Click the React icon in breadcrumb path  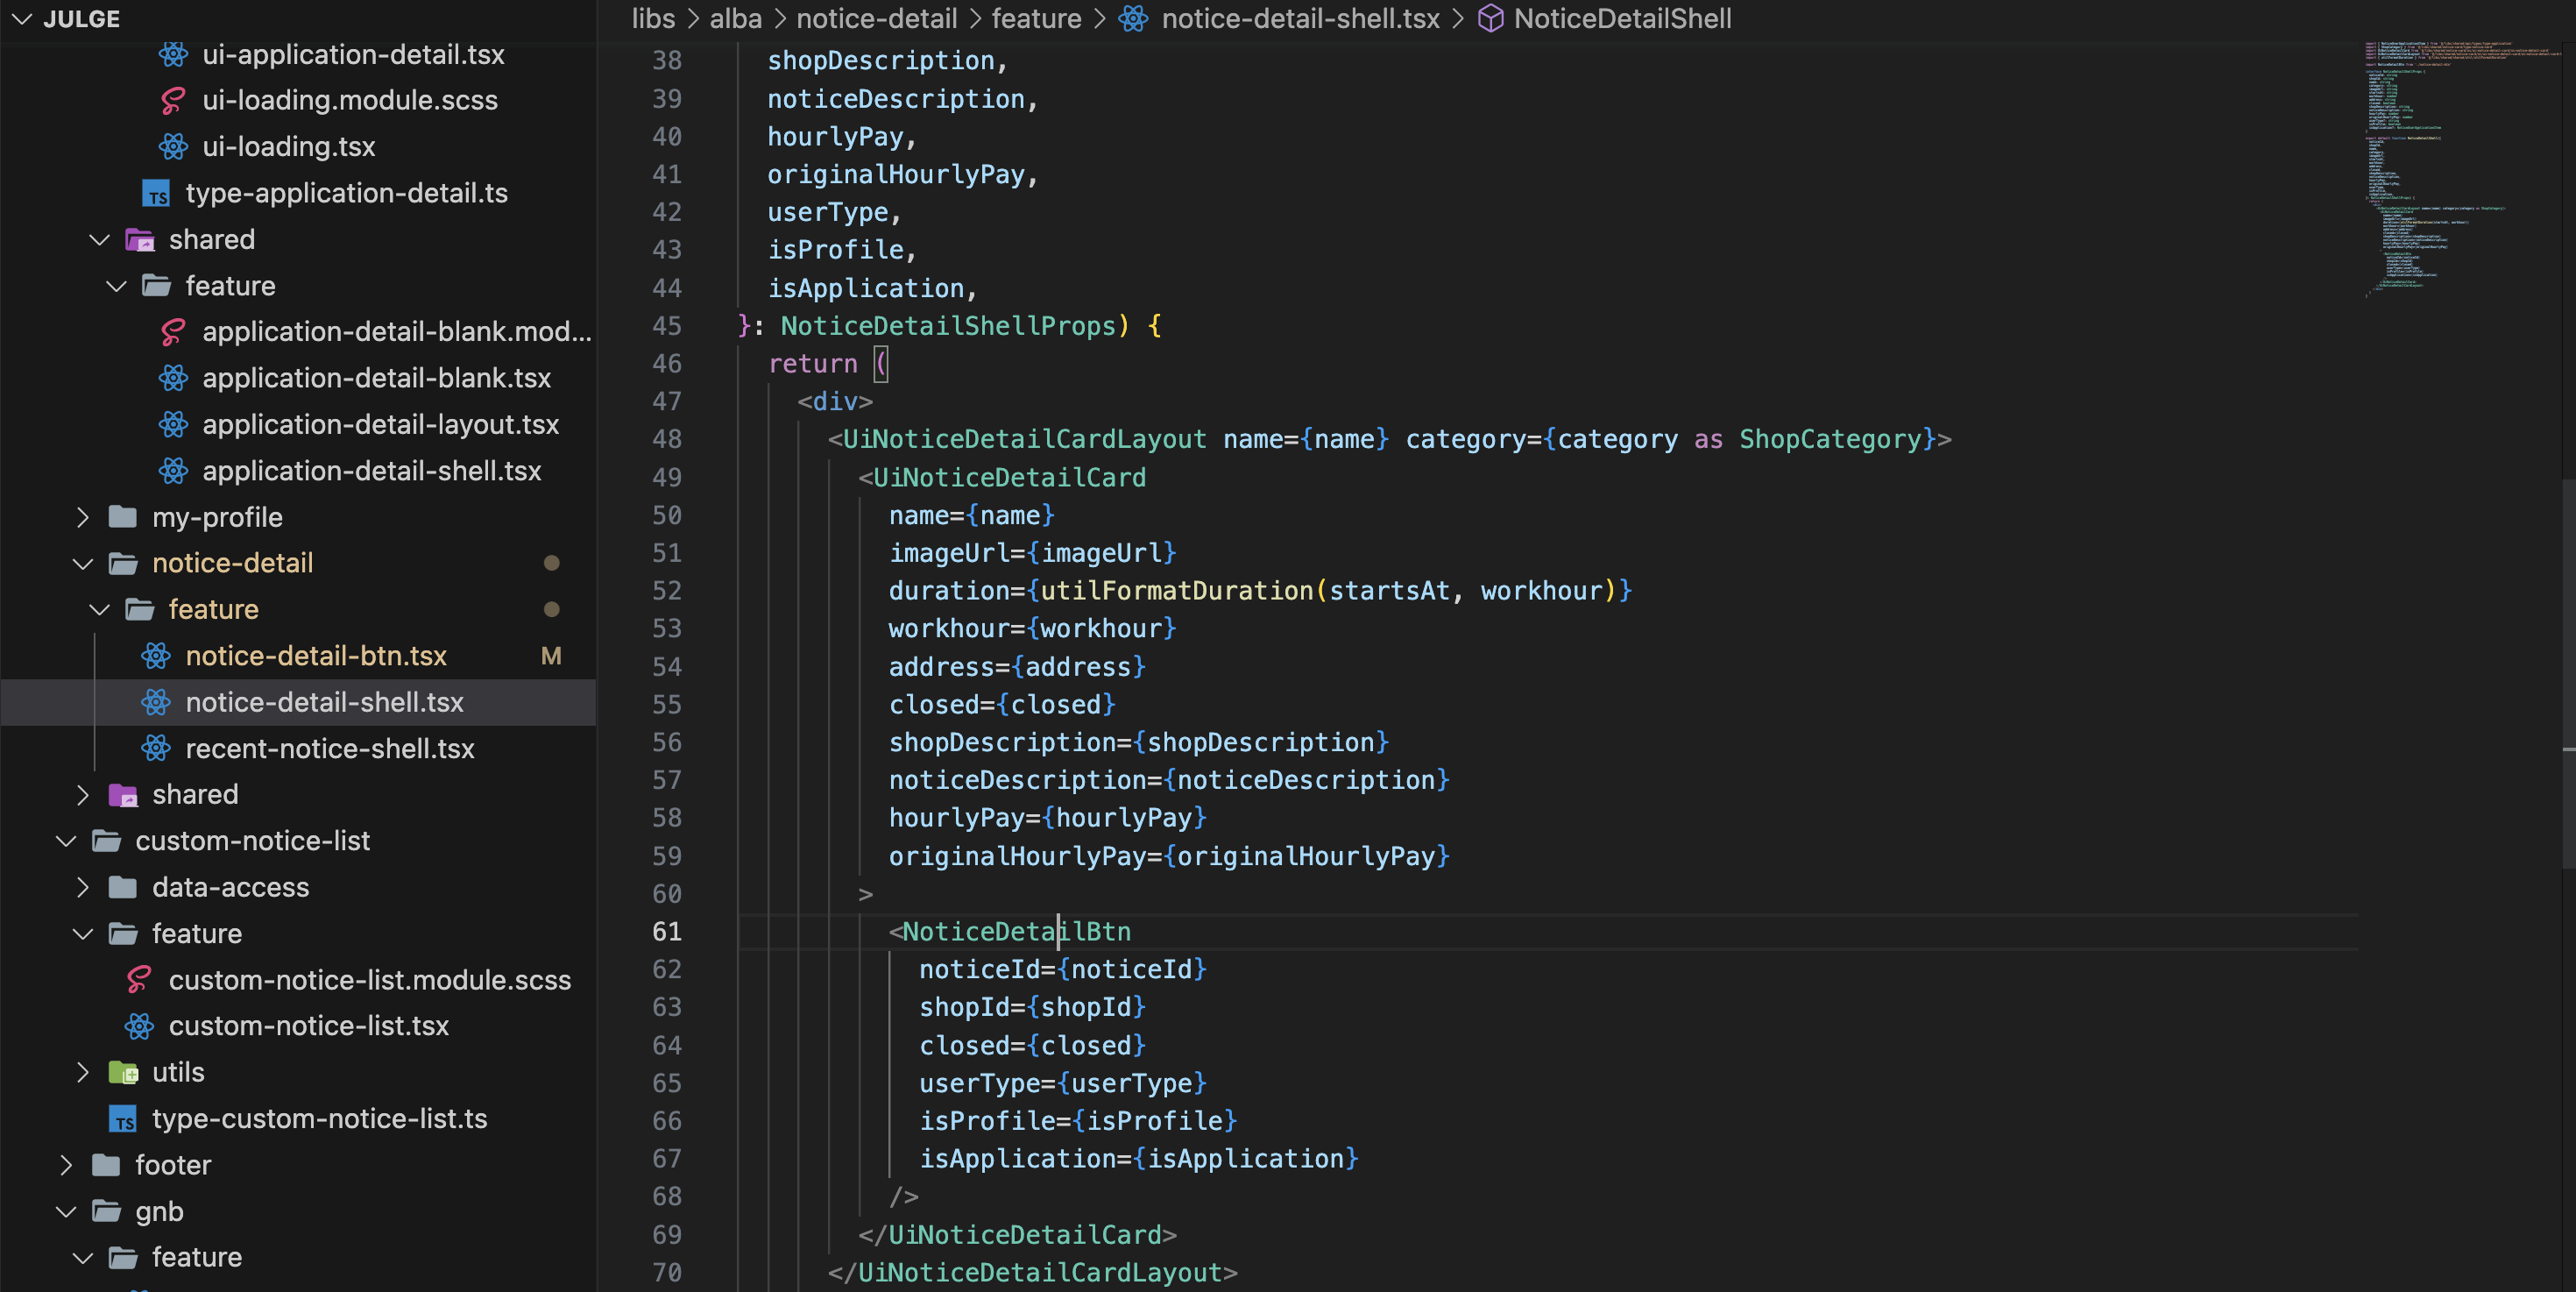tap(1133, 18)
